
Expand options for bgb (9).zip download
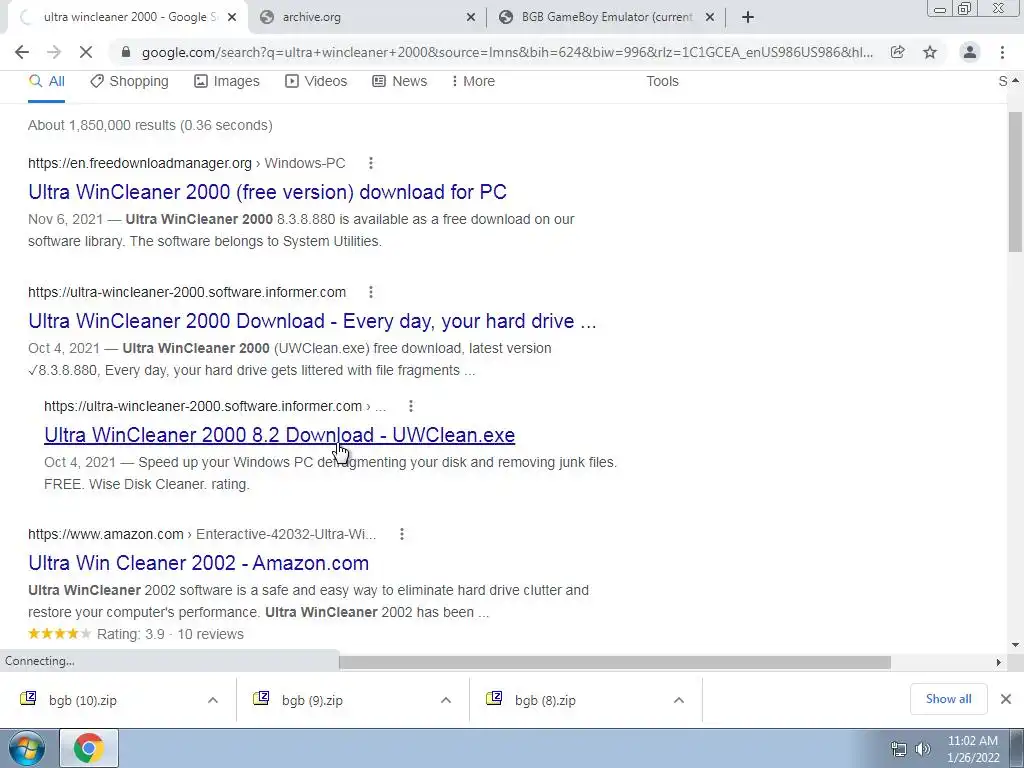pyautogui.click(x=446, y=700)
